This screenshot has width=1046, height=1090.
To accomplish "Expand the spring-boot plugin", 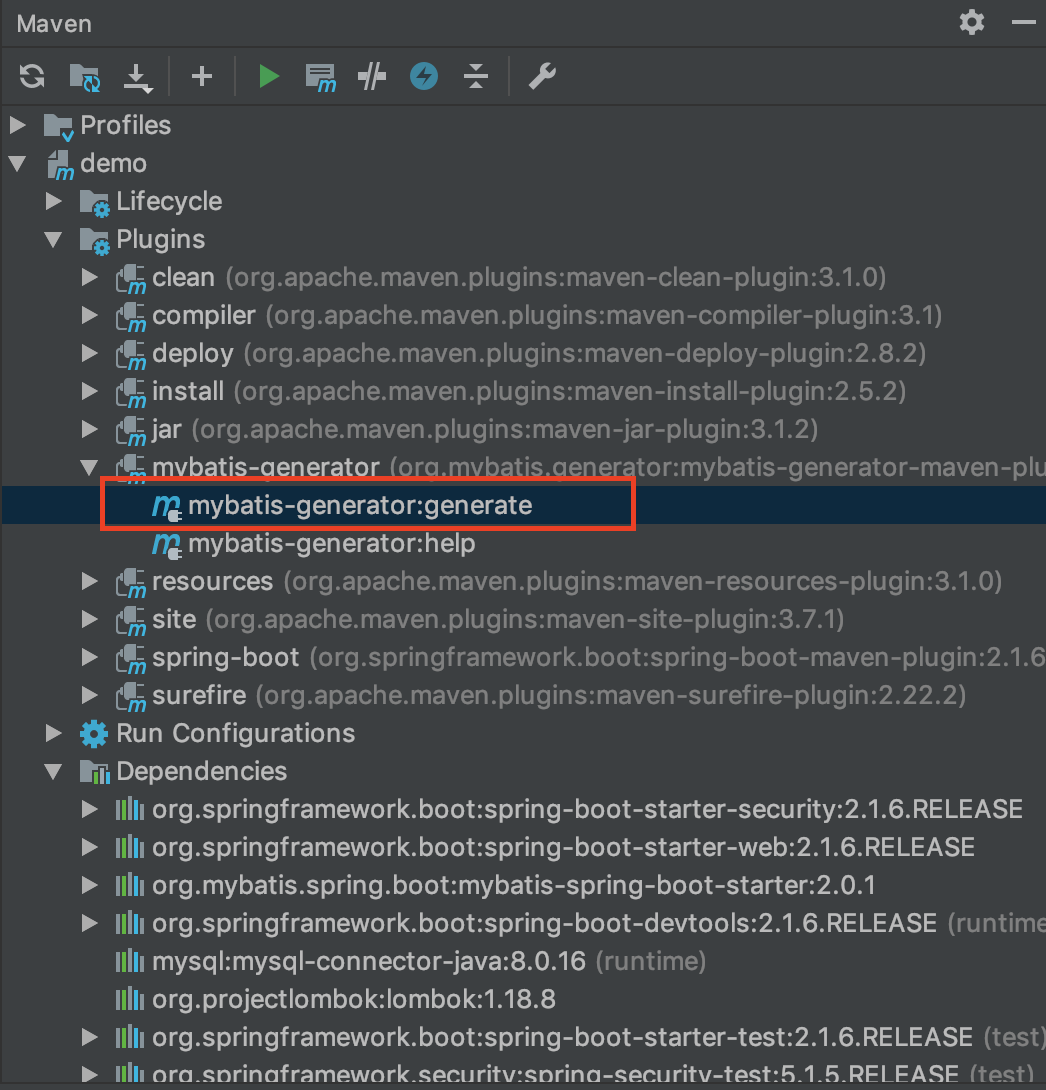I will (90, 657).
